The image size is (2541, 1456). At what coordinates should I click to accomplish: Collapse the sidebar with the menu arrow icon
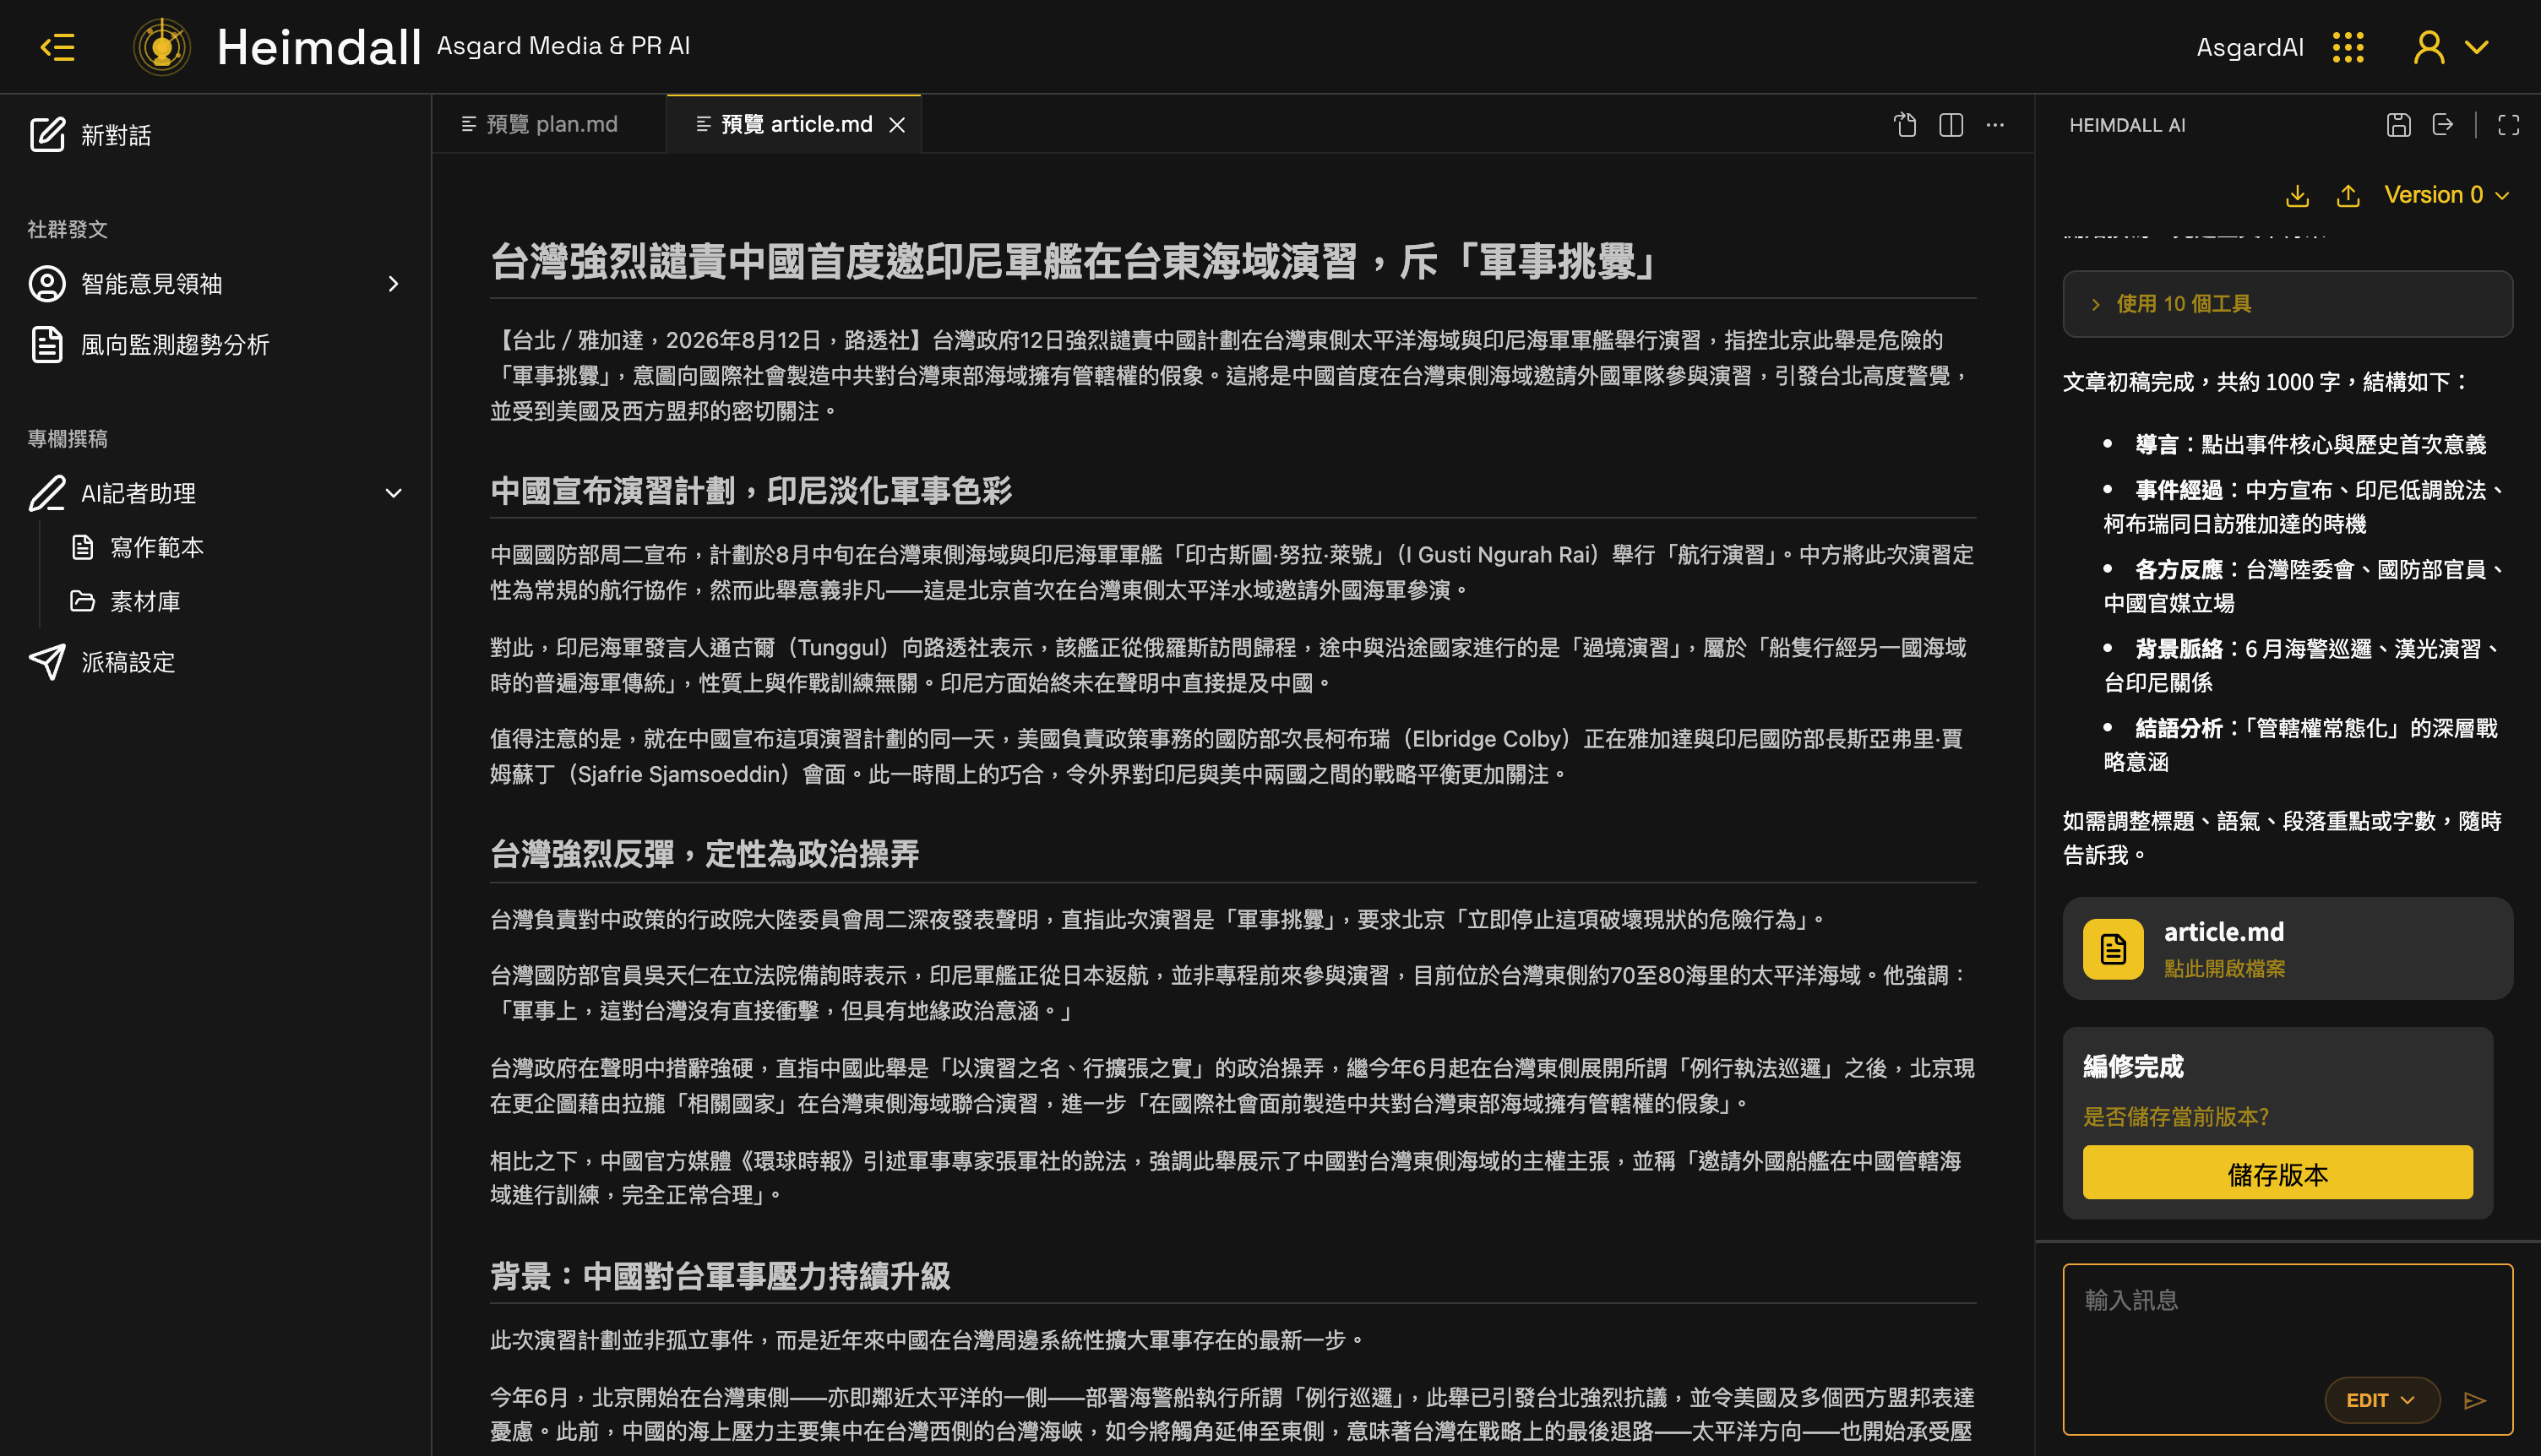pos(57,47)
